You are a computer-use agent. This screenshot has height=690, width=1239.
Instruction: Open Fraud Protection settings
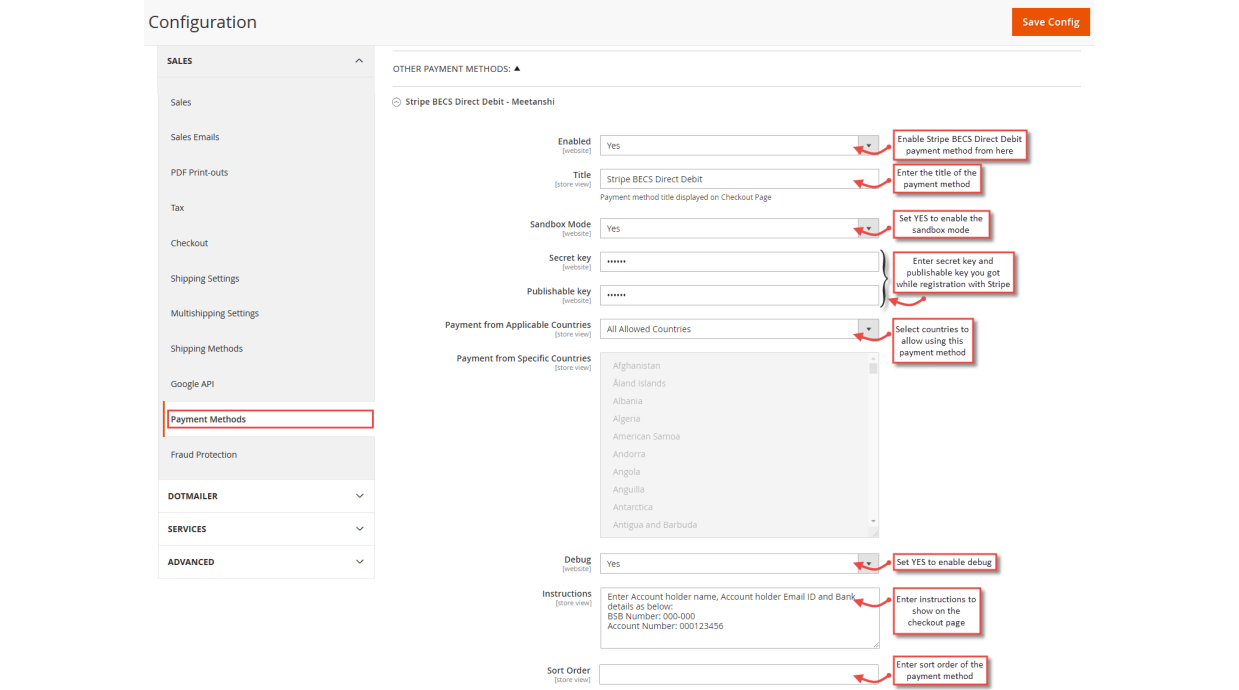click(x=204, y=454)
